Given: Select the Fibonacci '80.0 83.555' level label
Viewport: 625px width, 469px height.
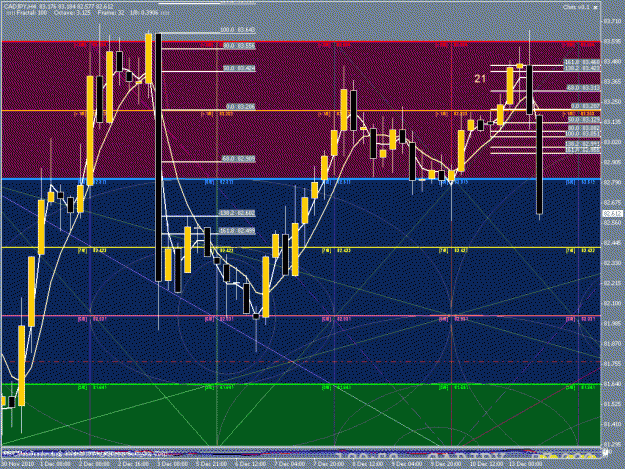Looking at the screenshot, I should coord(239,46).
